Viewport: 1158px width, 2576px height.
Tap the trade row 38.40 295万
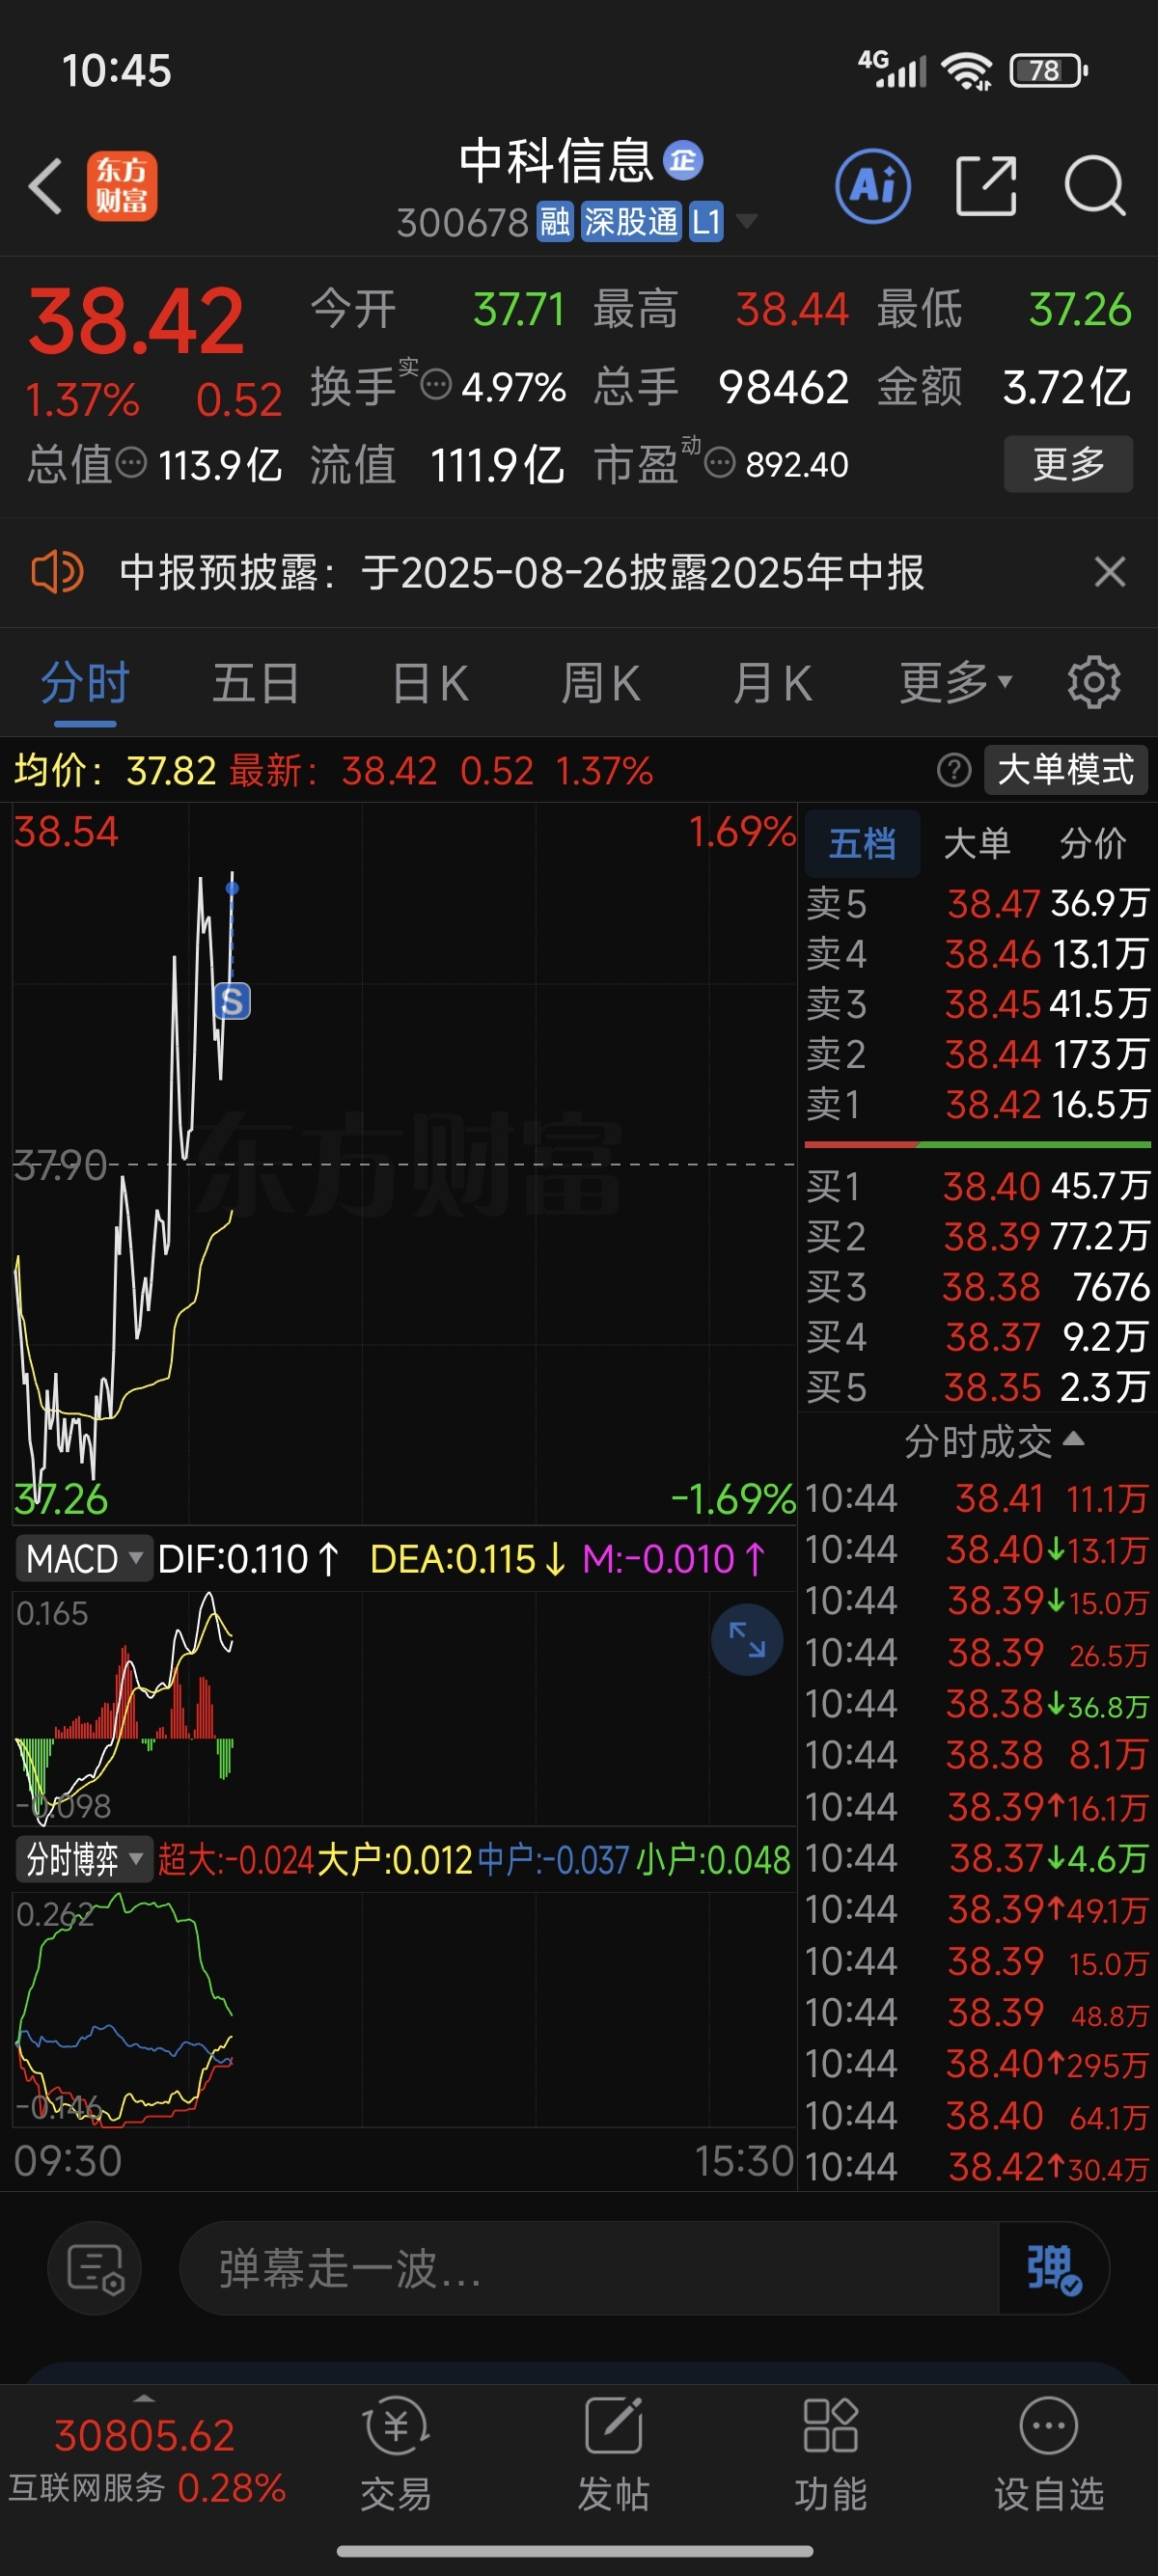point(977,2063)
